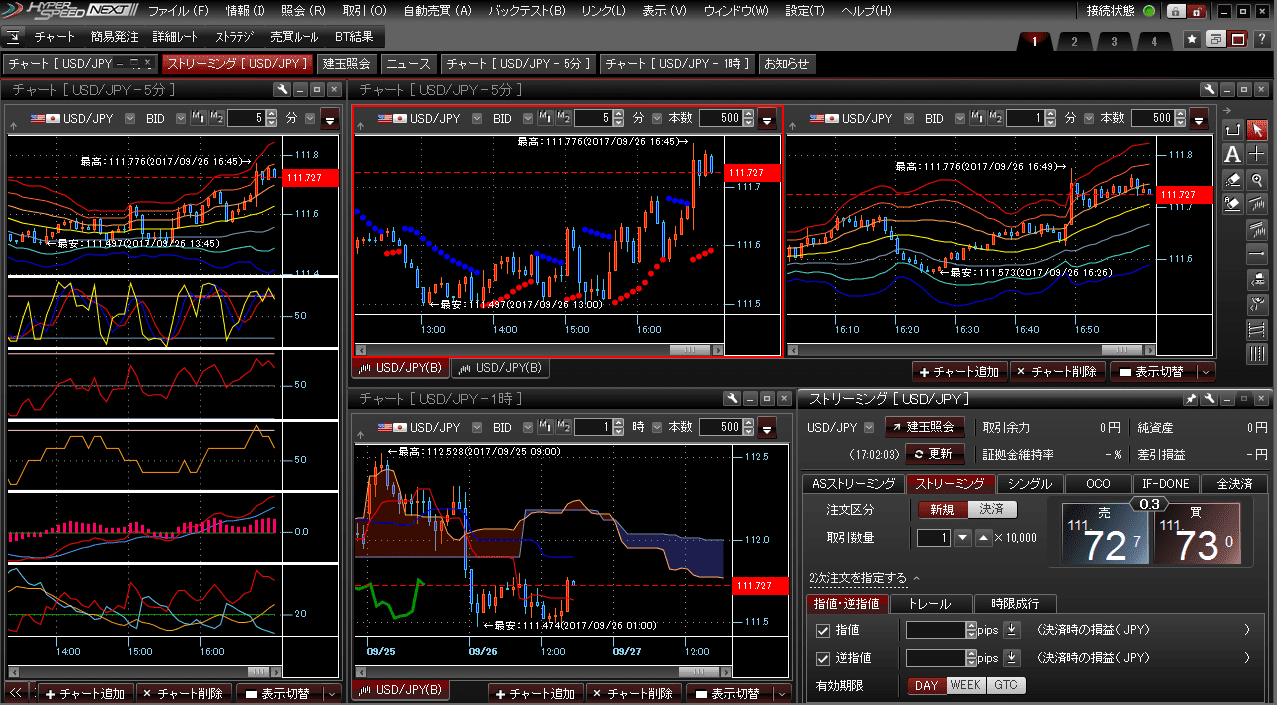Open currency pair dropdown in Streaming panel
The height and width of the screenshot is (705, 1277).
point(867,428)
